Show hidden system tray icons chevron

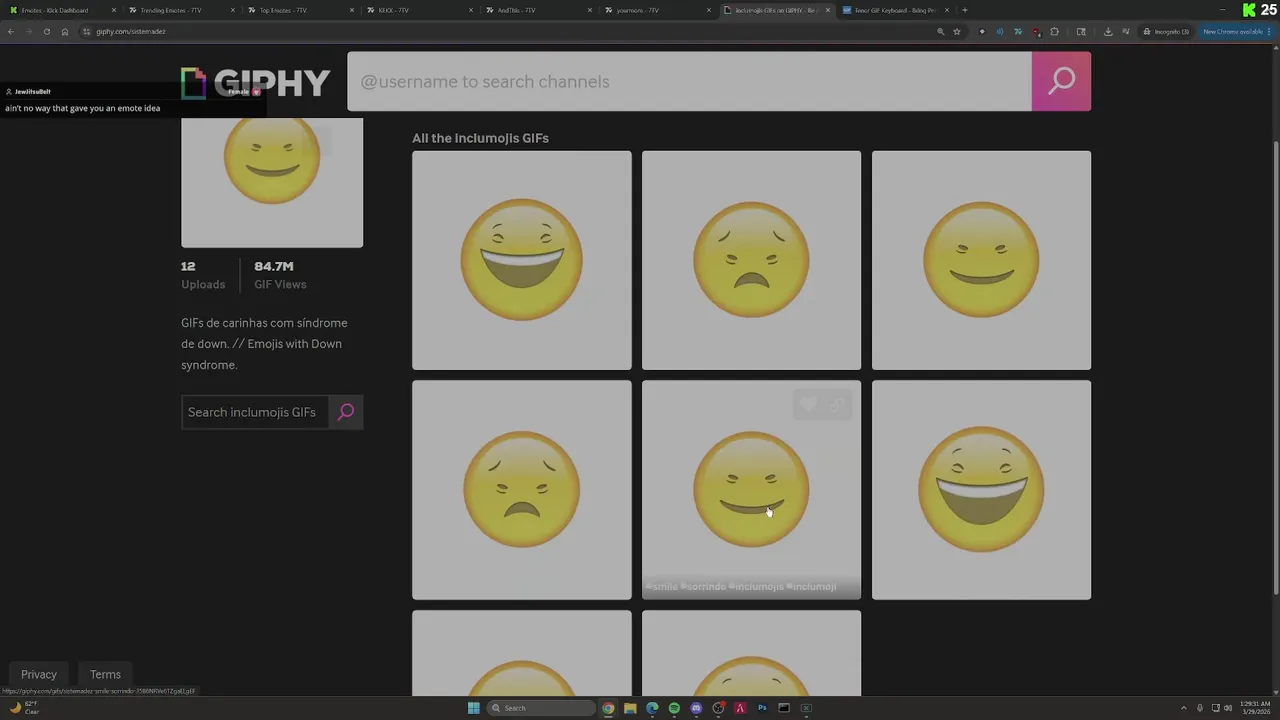coord(1184,708)
